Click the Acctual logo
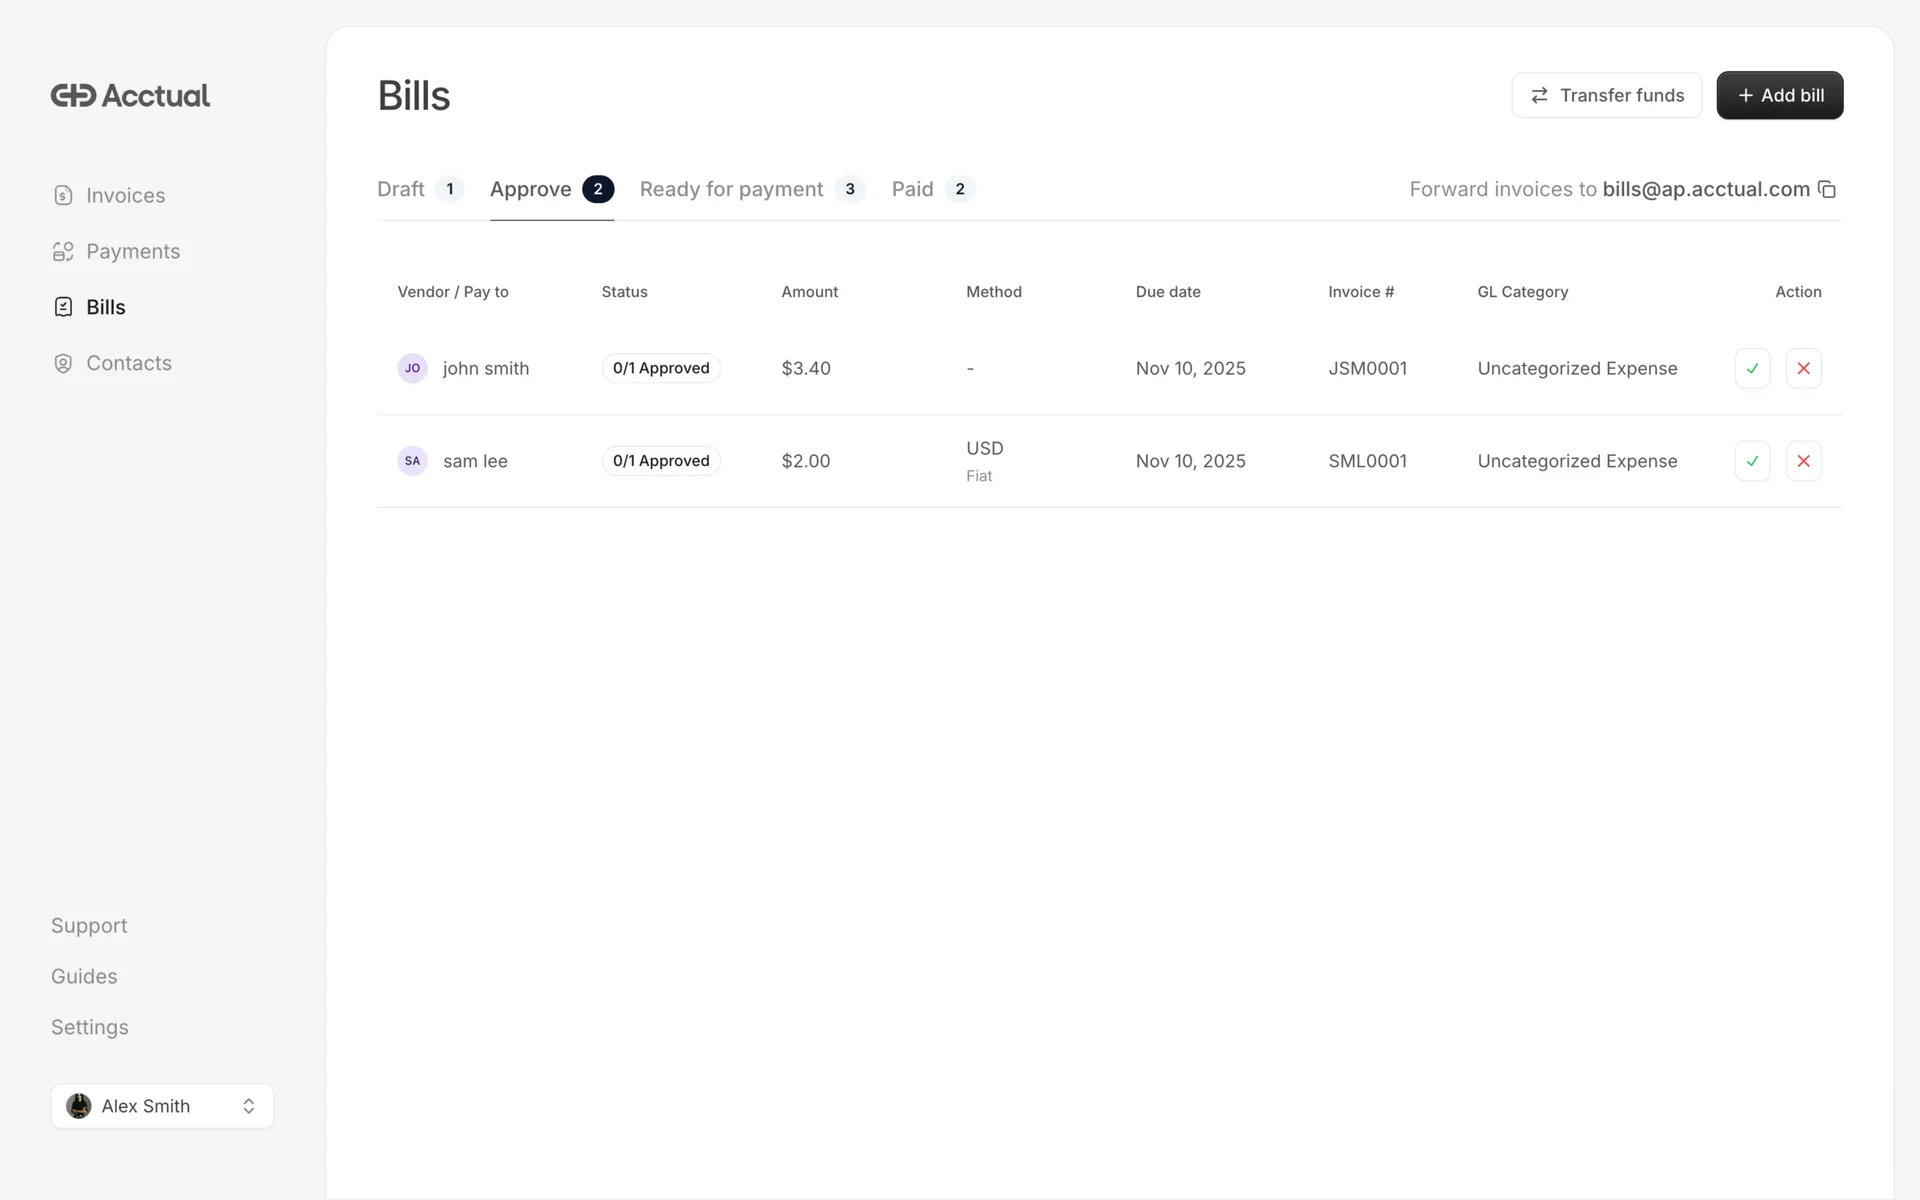The height and width of the screenshot is (1200, 1920). 130,96
